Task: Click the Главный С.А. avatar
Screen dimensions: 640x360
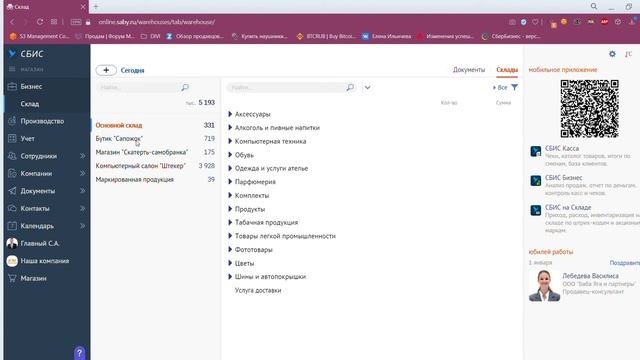Action: coord(12,243)
